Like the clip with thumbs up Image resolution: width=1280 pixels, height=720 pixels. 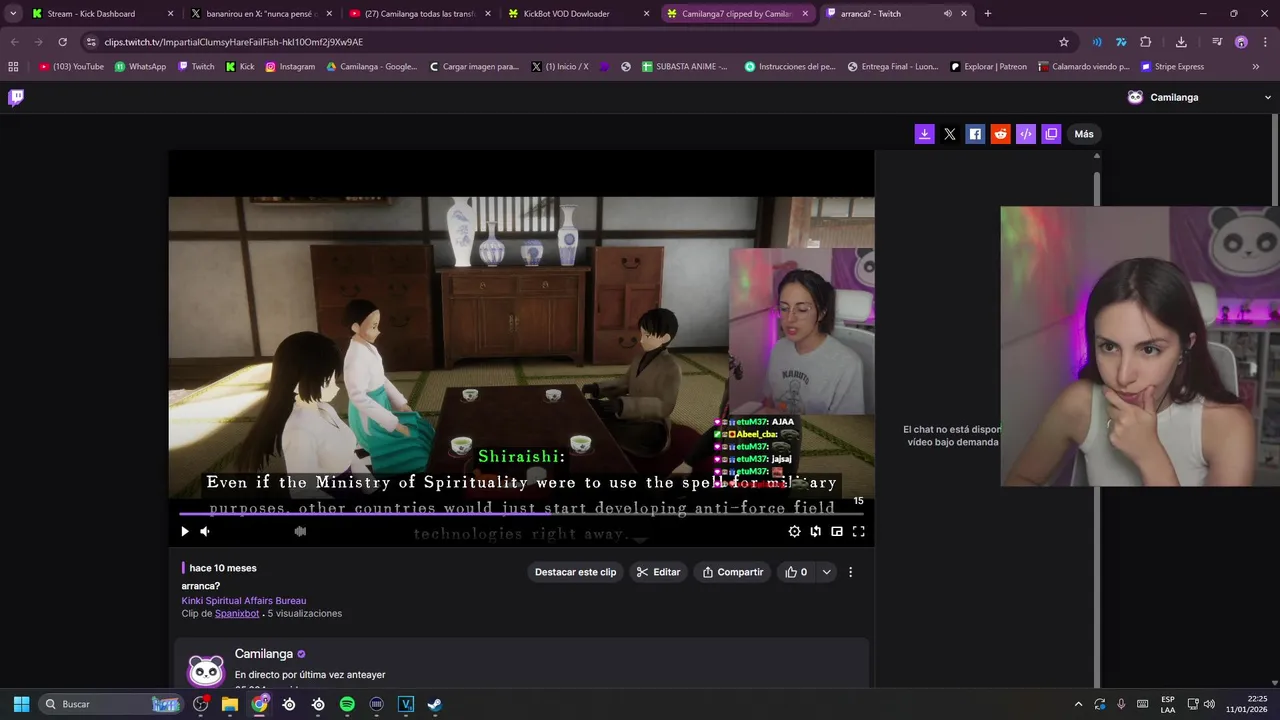796,572
